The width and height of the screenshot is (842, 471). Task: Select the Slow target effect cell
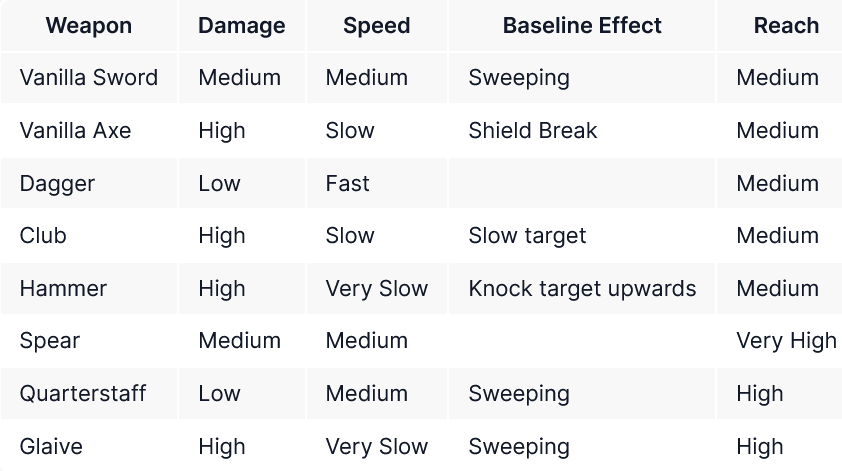[527, 236]
